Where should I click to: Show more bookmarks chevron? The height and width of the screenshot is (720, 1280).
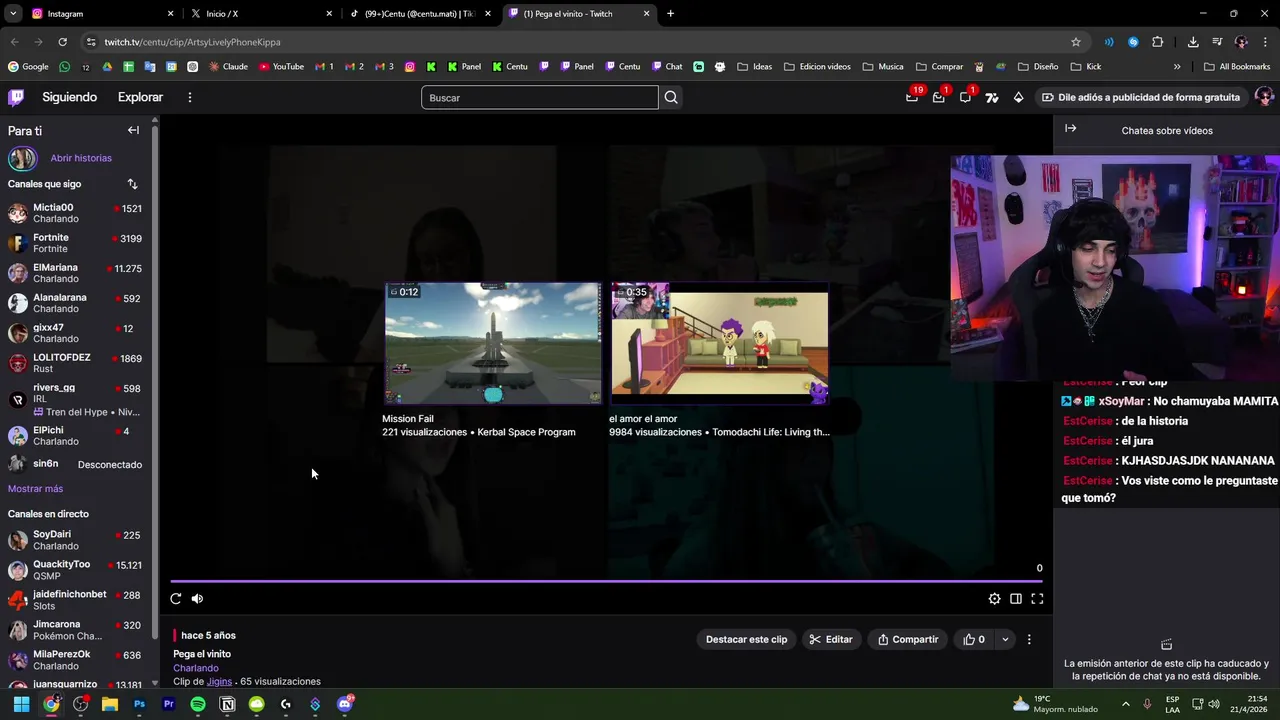pyautogui.click(x=1177, y=67)
